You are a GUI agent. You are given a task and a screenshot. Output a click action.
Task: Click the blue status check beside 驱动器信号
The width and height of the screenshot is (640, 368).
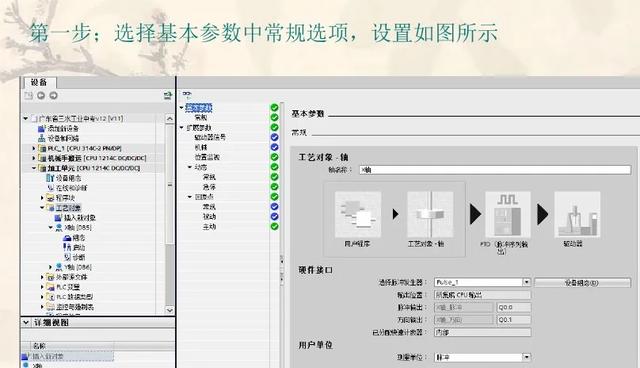pyautogui.click(x=274, y=137)
